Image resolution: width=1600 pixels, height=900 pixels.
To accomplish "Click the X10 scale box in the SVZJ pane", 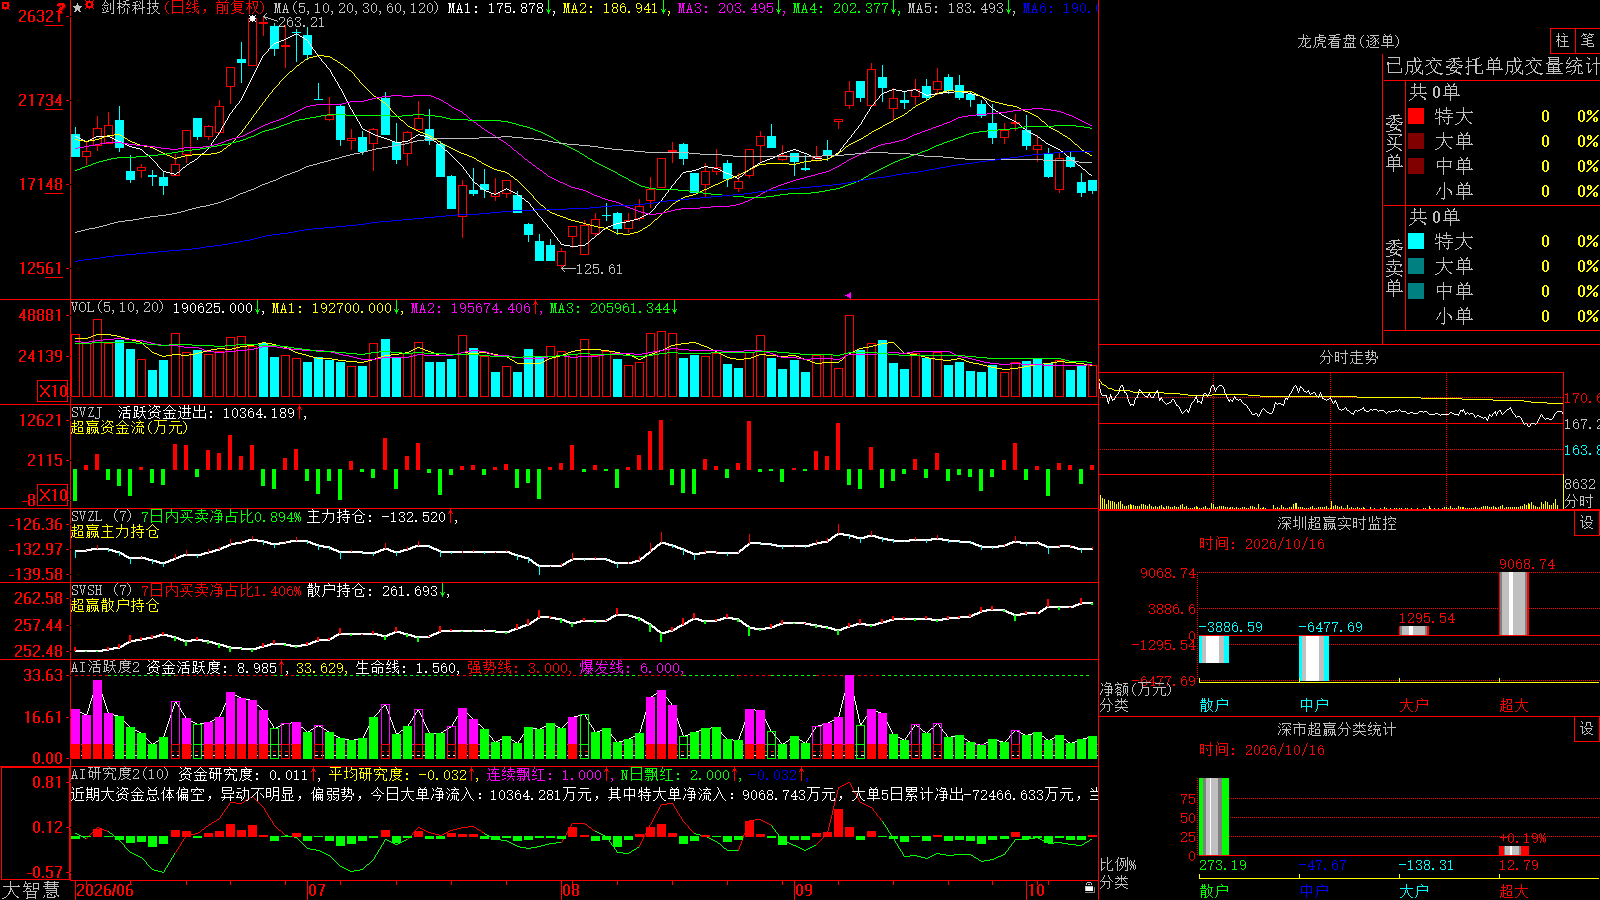I will (x=53, y=495).
